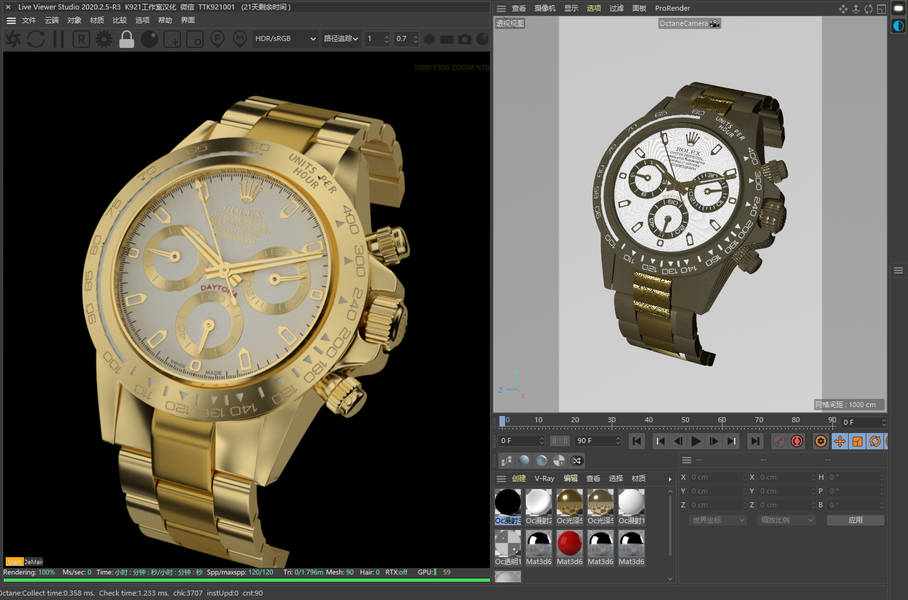Viewport: 908px width, 600px height.
Task: Toggle autokeying red circle button
Action: point(797,441)
